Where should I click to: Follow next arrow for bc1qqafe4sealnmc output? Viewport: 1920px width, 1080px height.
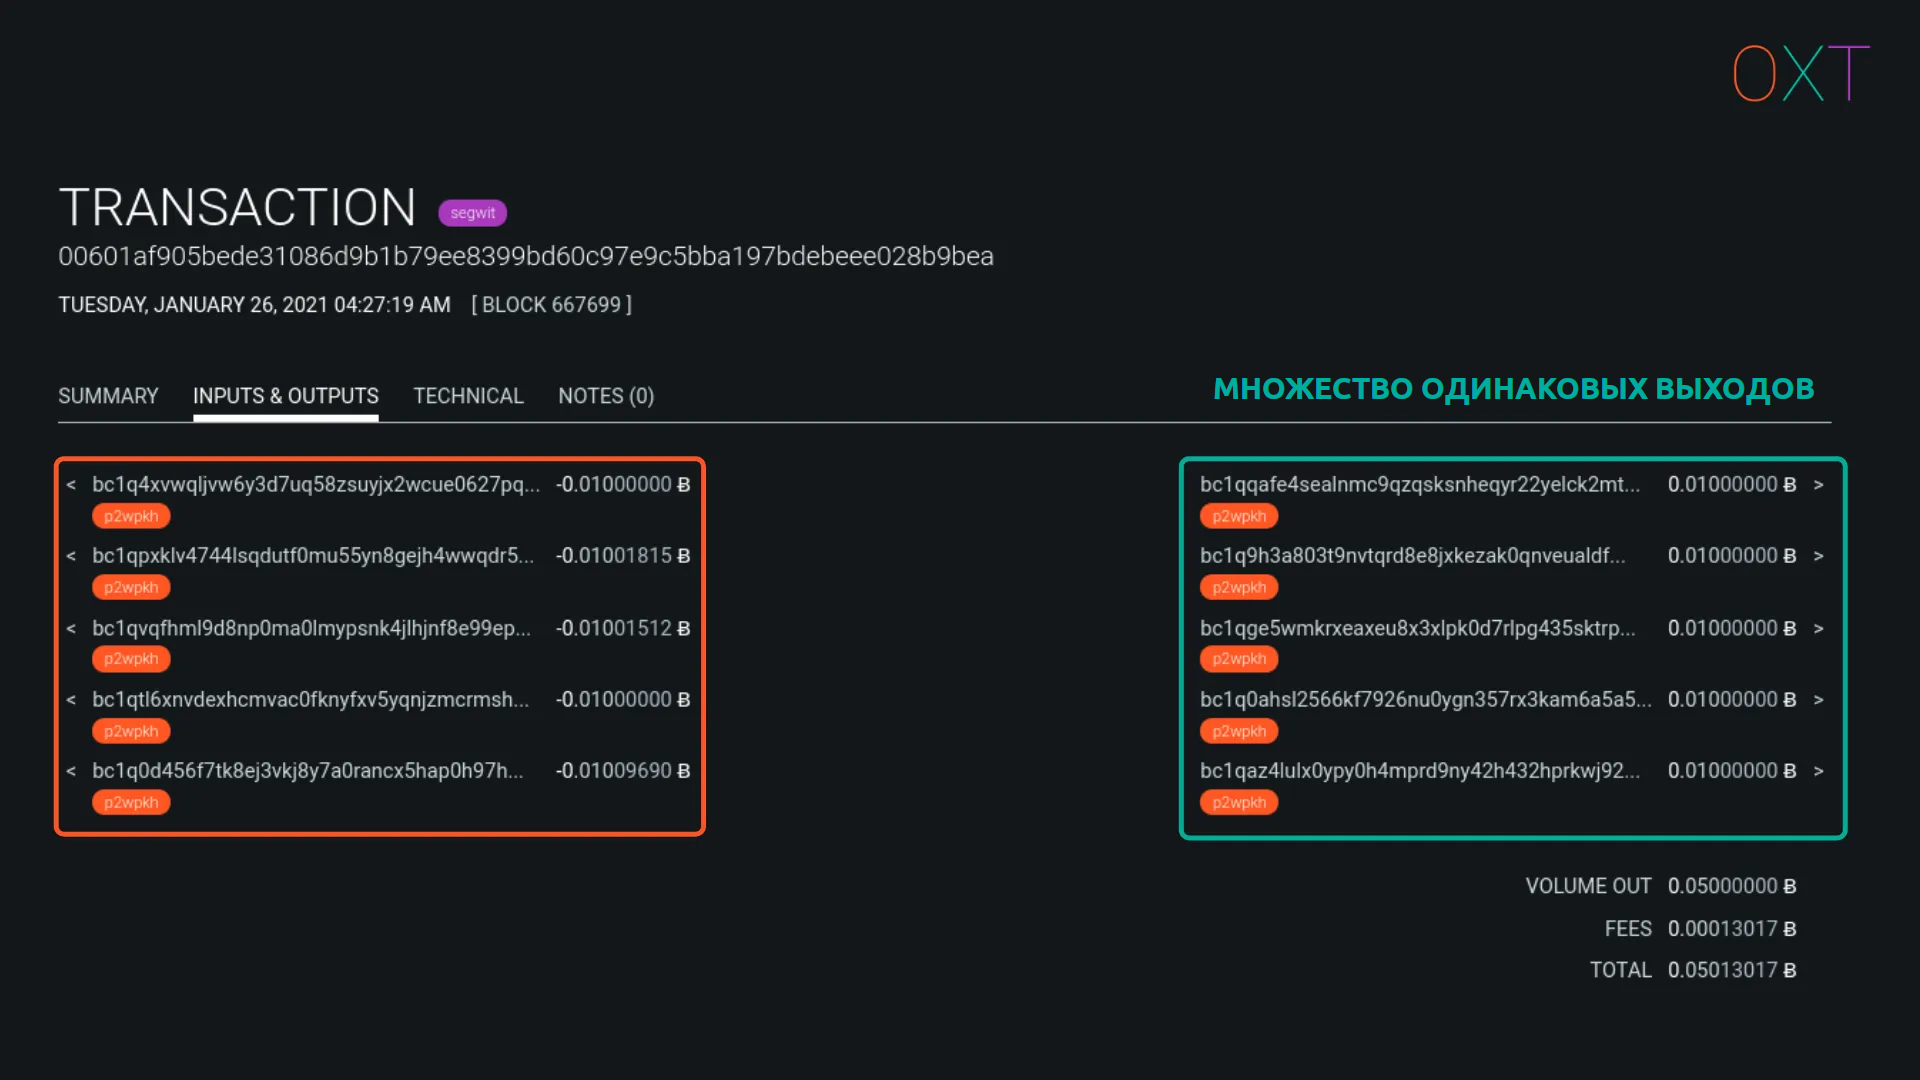click(1818, 485)
